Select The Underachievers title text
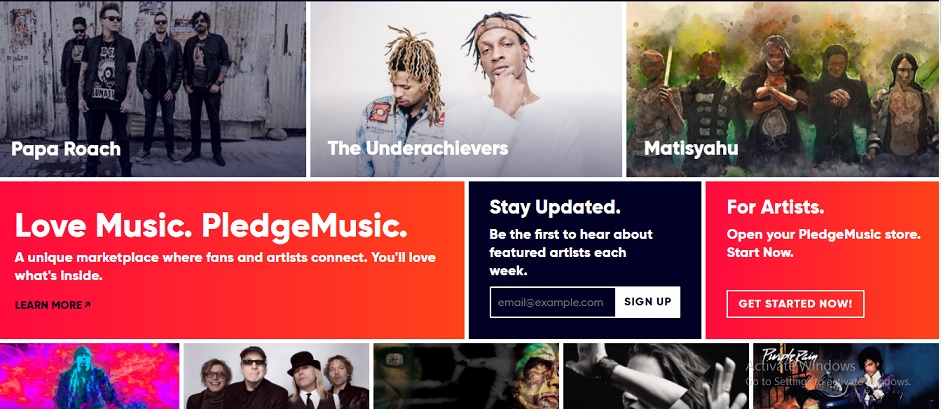Viewport: 941px width, 409px height. click(x=418, y=148)
